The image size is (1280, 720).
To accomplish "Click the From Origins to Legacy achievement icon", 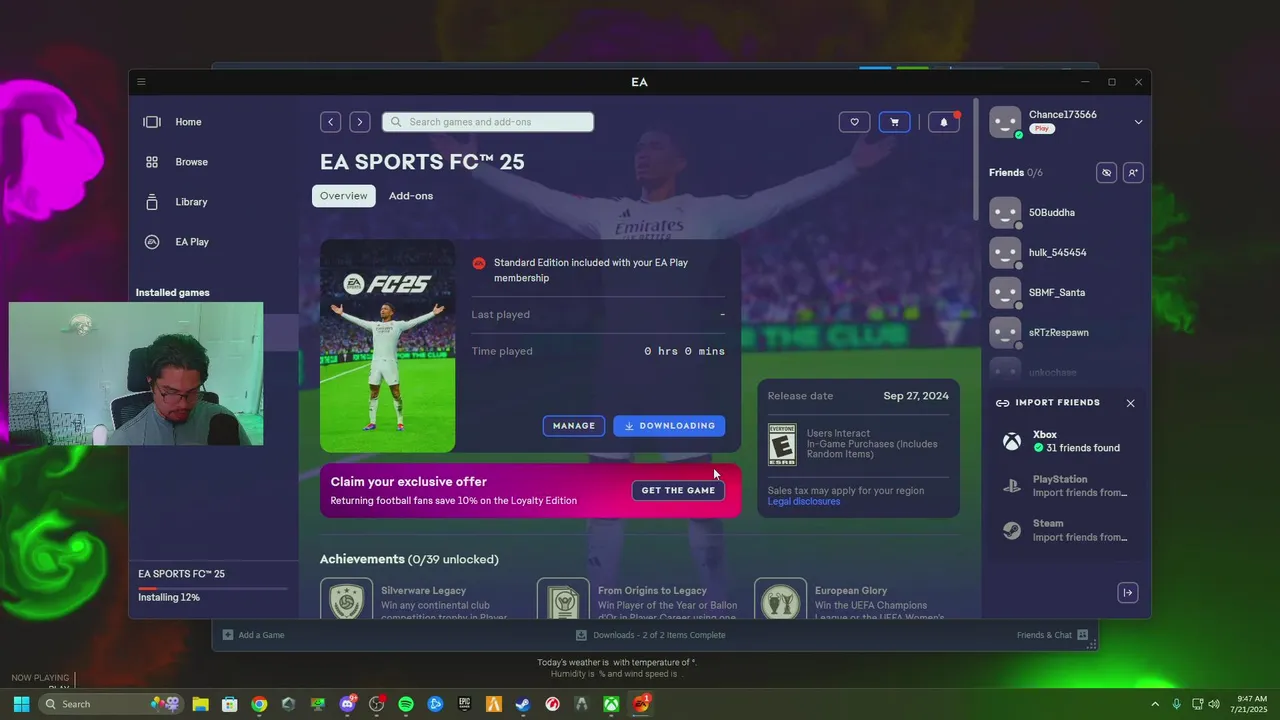I will [563, 599].
